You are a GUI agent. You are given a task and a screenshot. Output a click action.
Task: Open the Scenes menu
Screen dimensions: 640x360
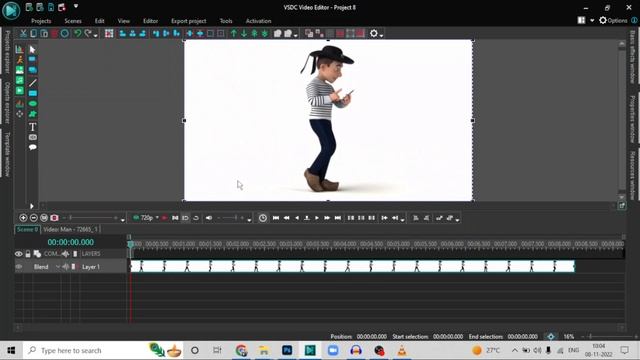coord(73,21)
